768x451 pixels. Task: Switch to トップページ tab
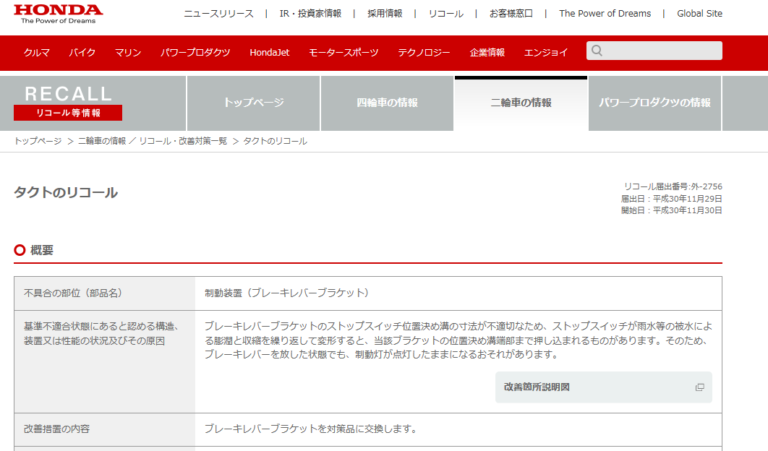(253, 103)
